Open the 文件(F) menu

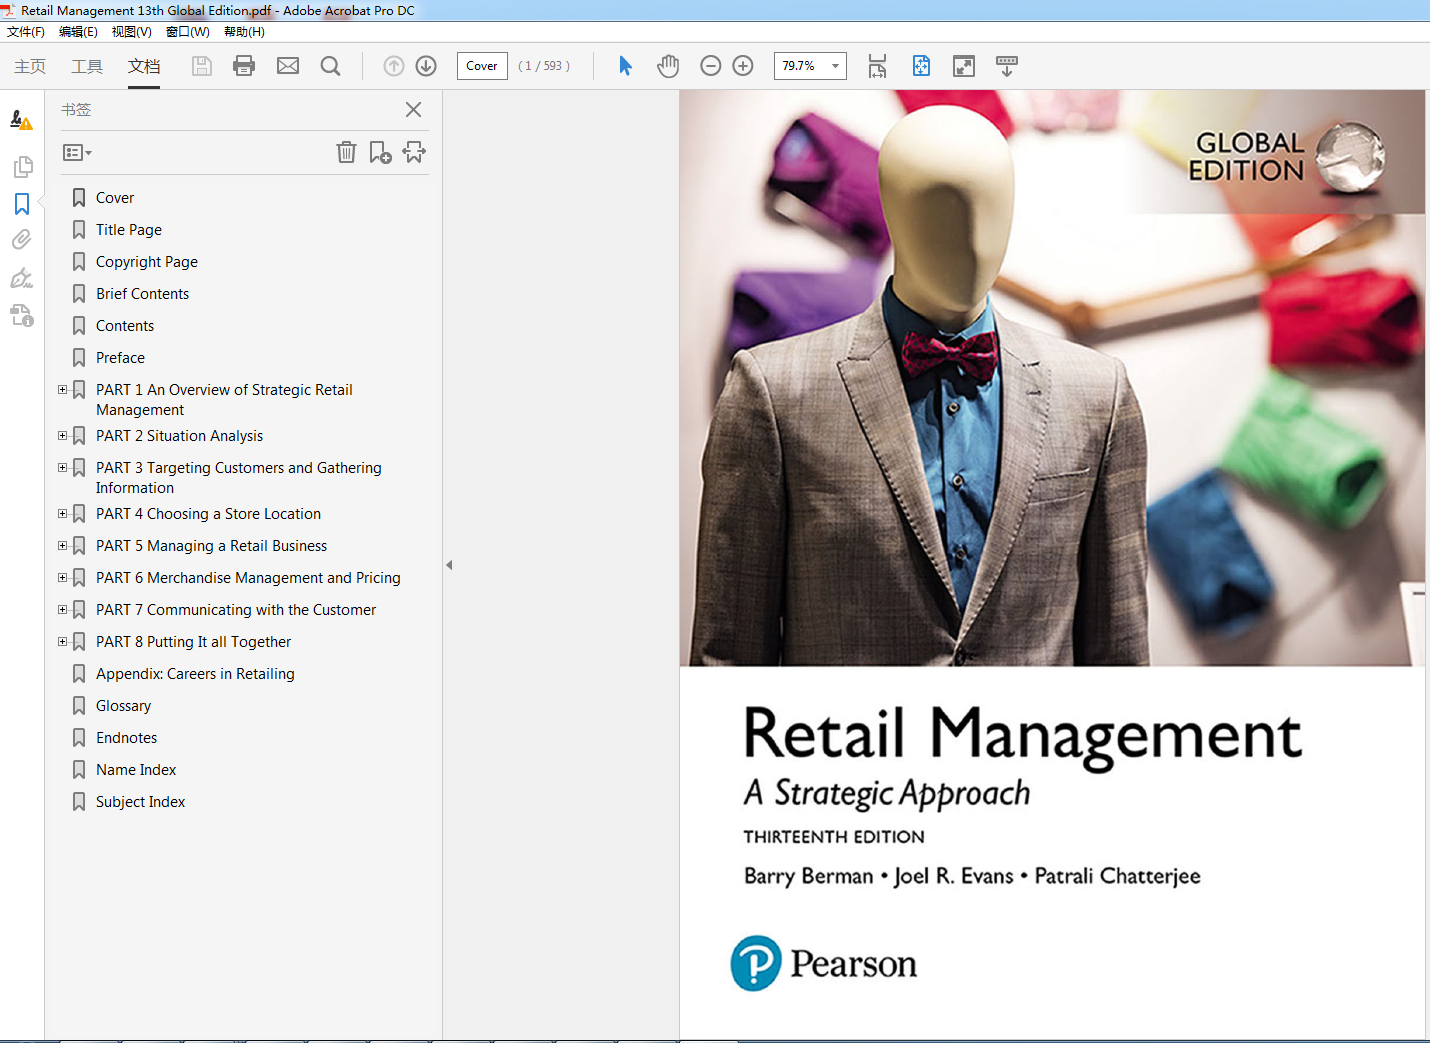(26, 32)
